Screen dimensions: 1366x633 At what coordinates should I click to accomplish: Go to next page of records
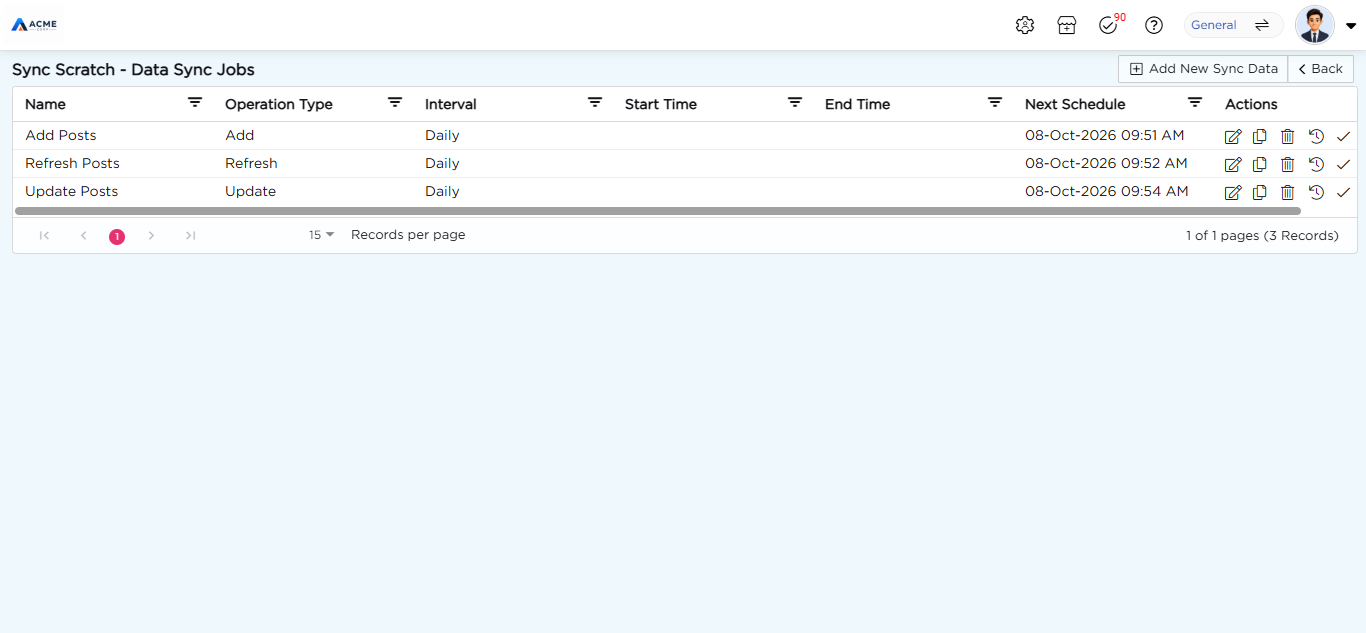[x=151, y=235]
